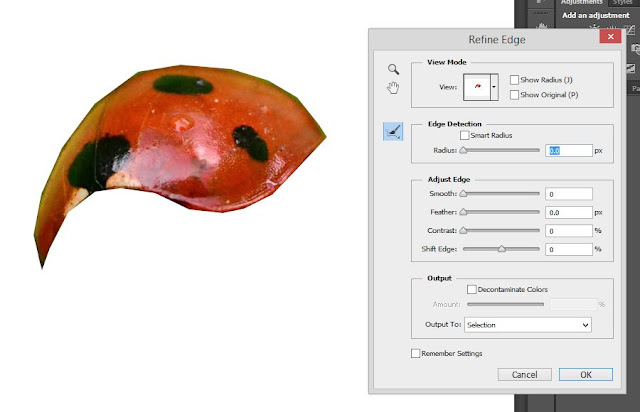This screenshot has width=640, height=412.
Task: Check Decontaminate Colors option
Action: pyautogui.click(x=471, y=290)
